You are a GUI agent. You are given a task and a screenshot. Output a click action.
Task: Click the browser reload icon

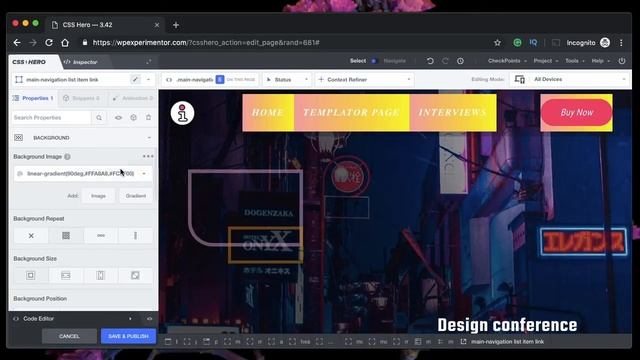coord(49,43)
